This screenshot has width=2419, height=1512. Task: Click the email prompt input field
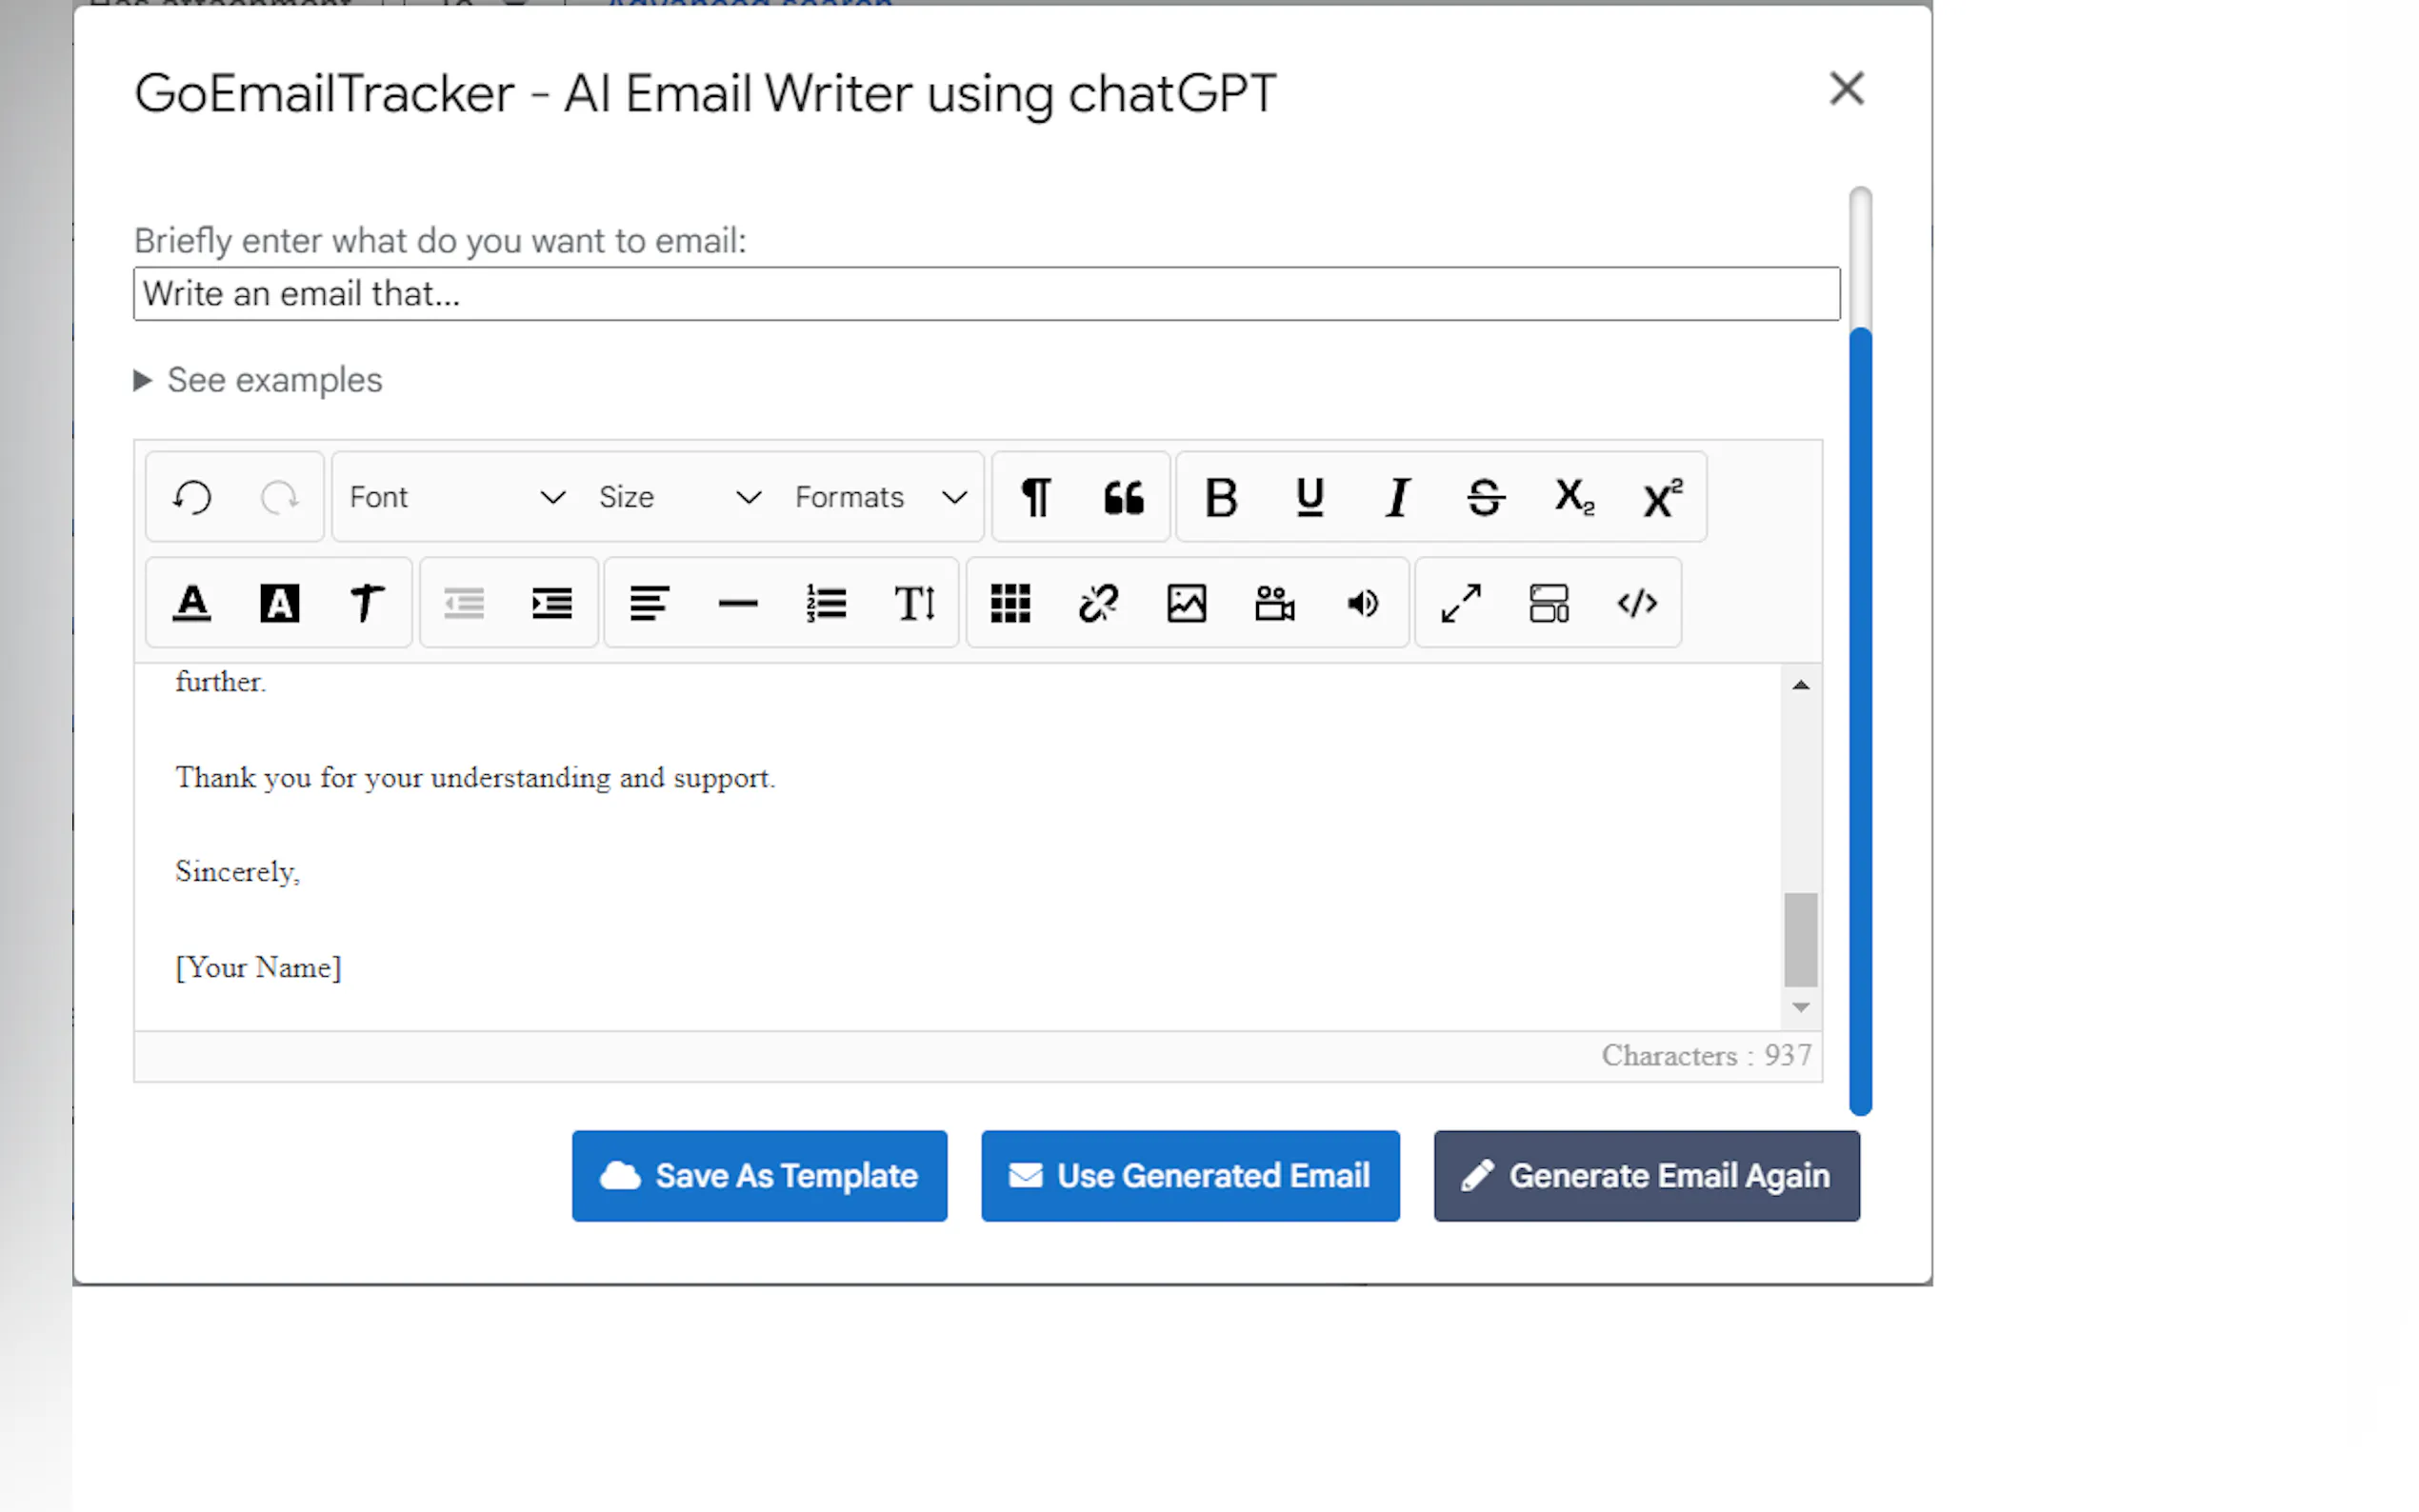[x=985, y=294]
